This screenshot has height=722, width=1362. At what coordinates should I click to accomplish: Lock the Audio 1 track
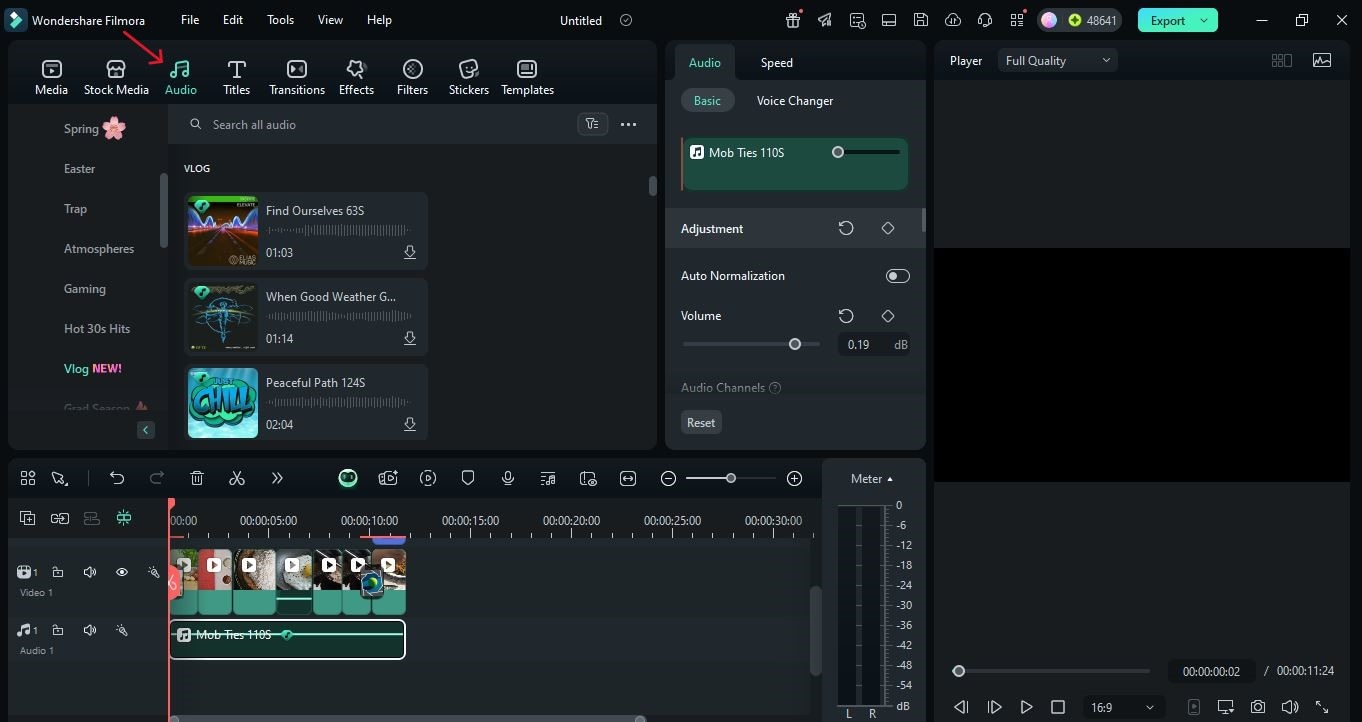coord(58,630)
